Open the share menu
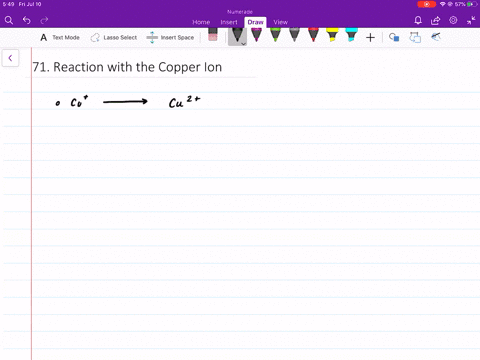The image size is (480, 360). point(435,21)
